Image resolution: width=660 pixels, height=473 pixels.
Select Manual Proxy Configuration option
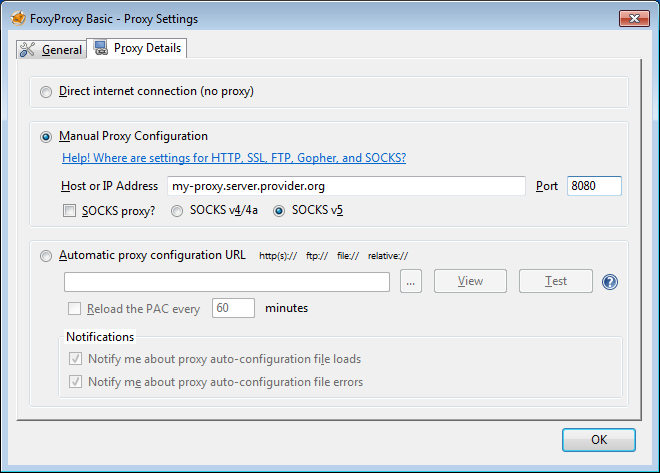[x=46, y=137]
